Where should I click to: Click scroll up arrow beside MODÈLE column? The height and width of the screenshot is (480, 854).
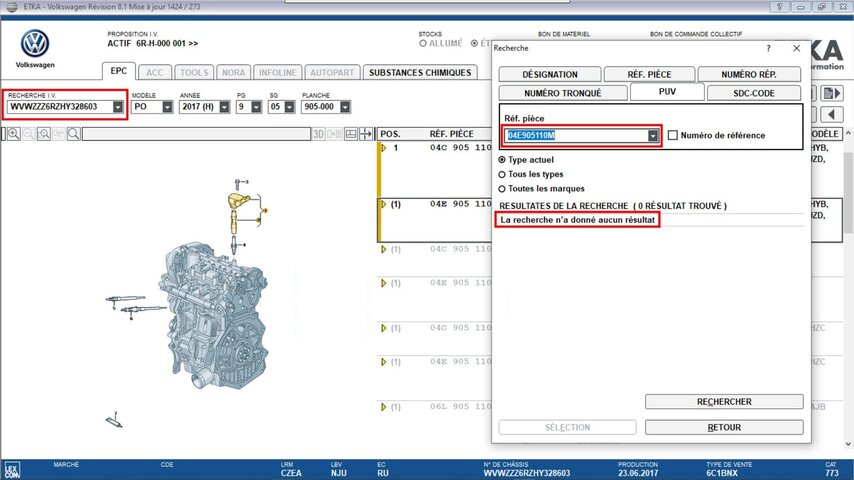[848, 133]
